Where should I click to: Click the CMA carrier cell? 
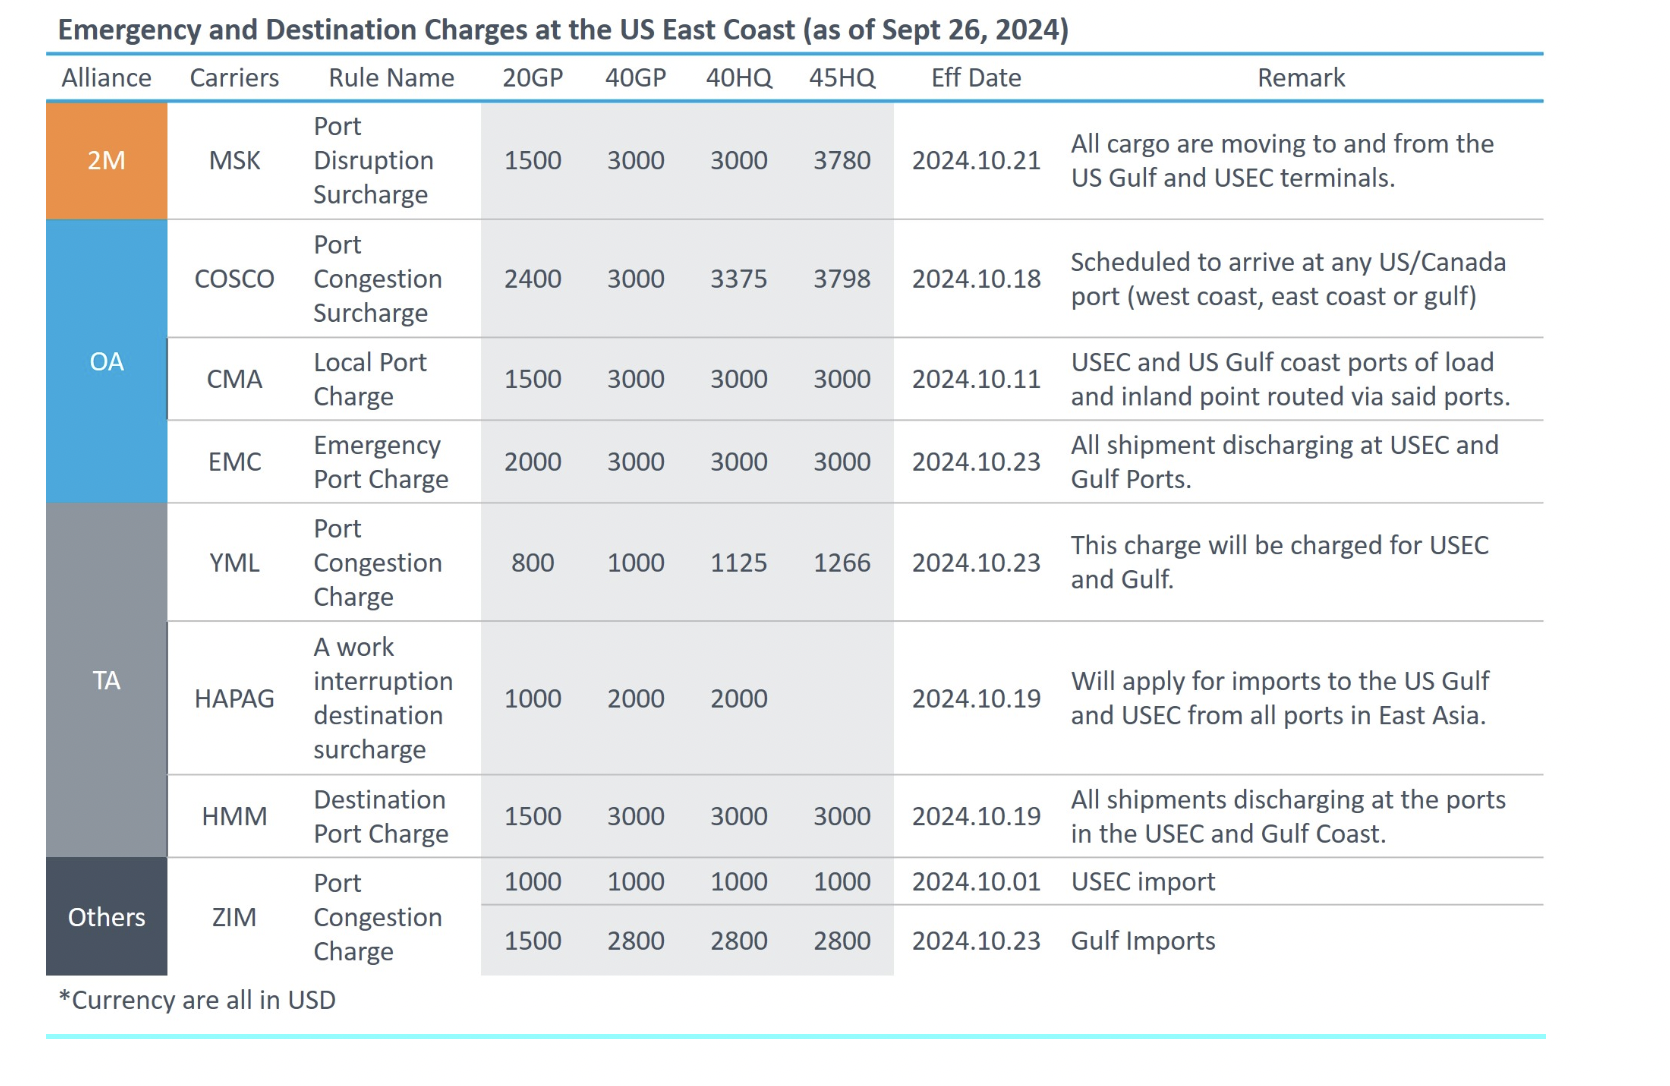(234, 379)
